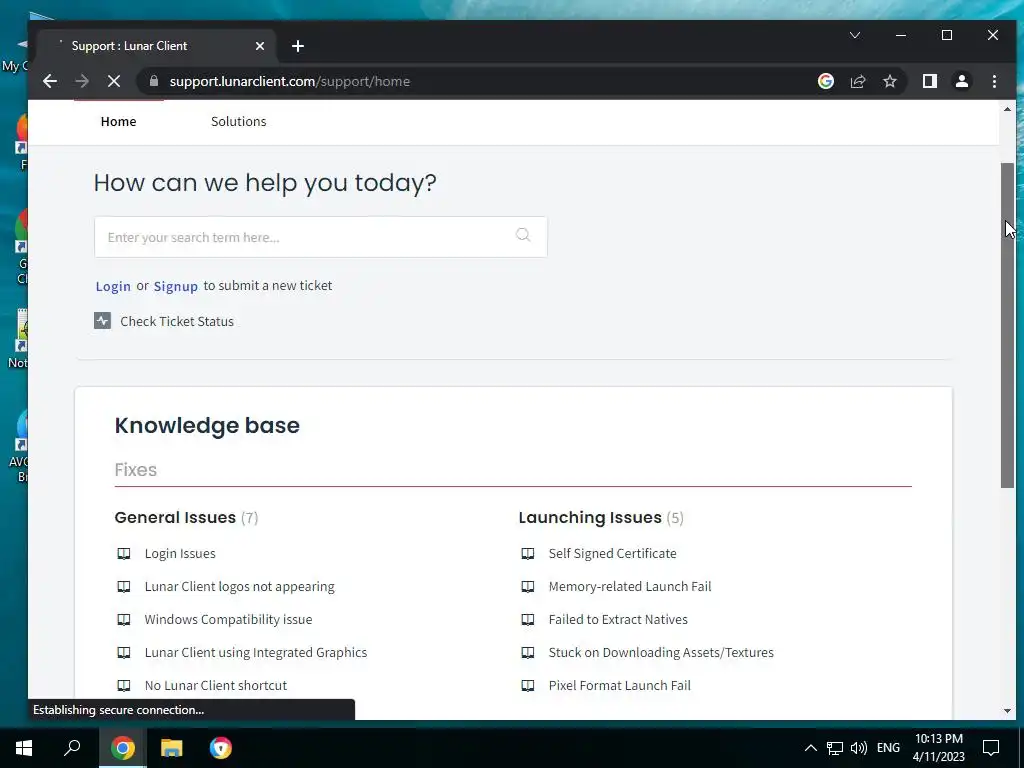
Task: Focus the search term input field
Action: pos(321,237)
